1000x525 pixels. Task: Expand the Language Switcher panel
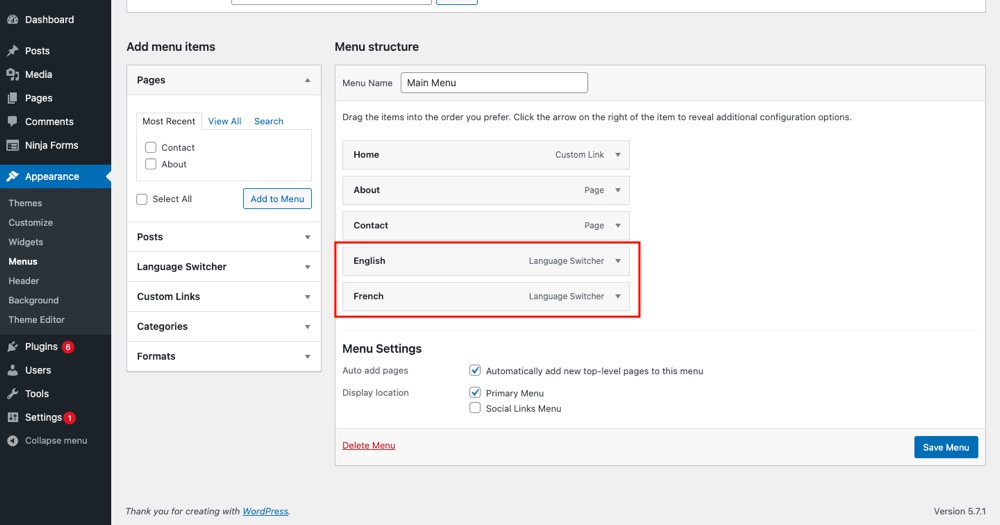[x=307, y=267]
